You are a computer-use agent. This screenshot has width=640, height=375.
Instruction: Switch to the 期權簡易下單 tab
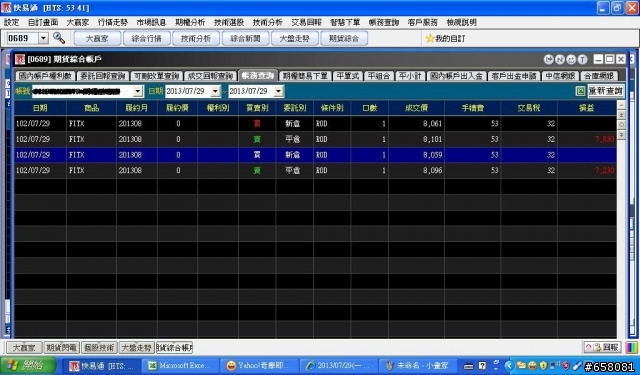point(305,76)
